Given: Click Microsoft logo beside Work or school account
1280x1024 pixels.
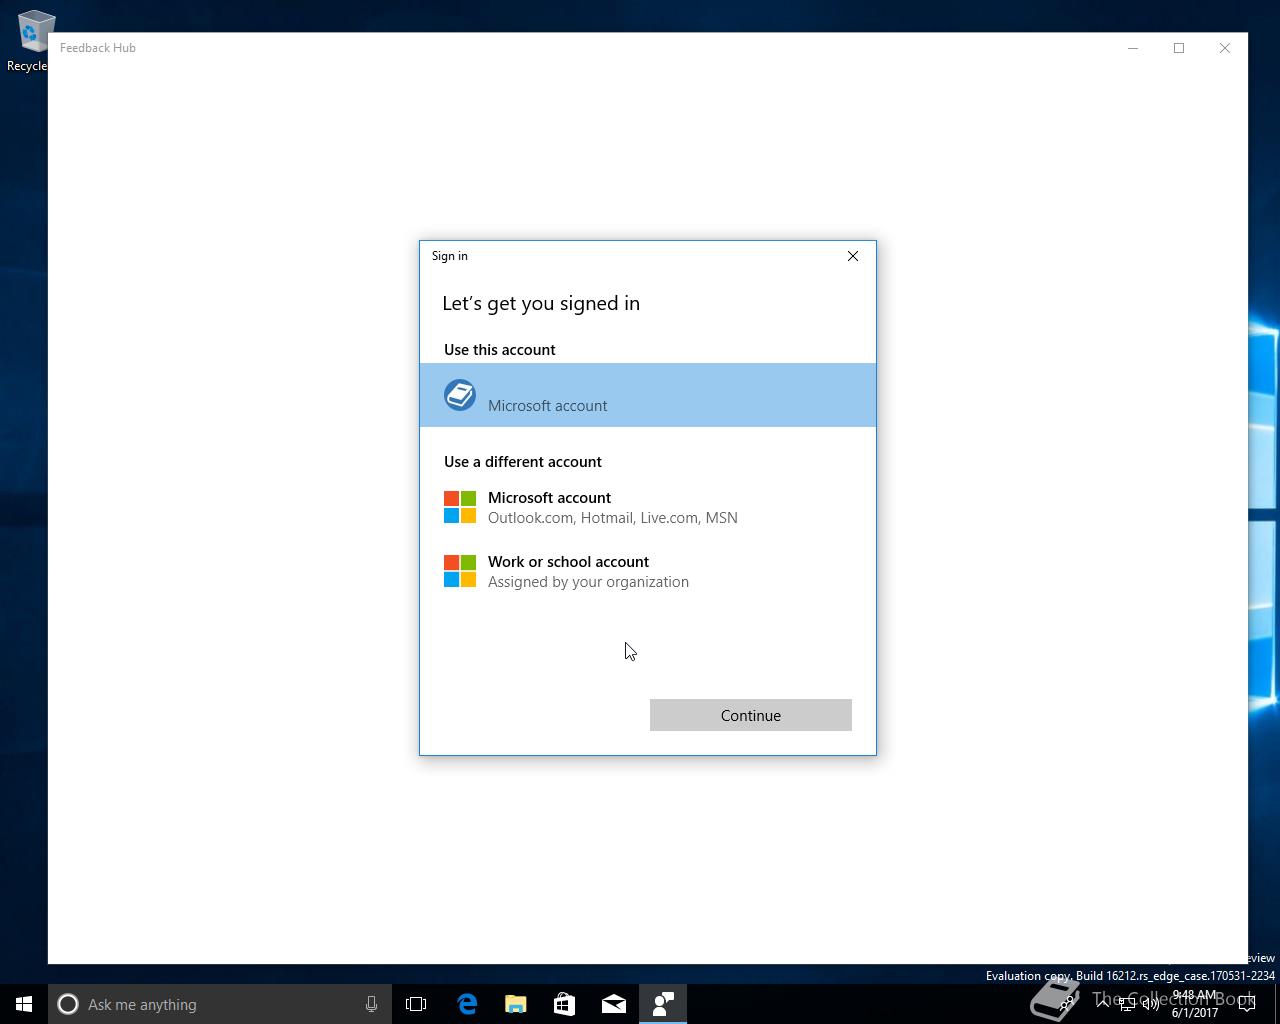Looking at the screenshot, I should point(460,571).
